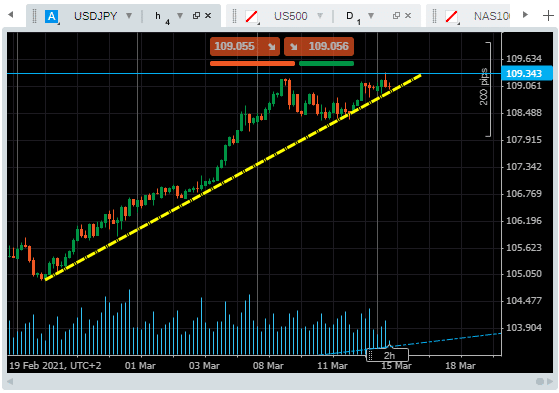559x393 pixels.
Task: Open the USDJPY symbol dropdown arrow
Action: pyautogui.click(x=129, y=16)
